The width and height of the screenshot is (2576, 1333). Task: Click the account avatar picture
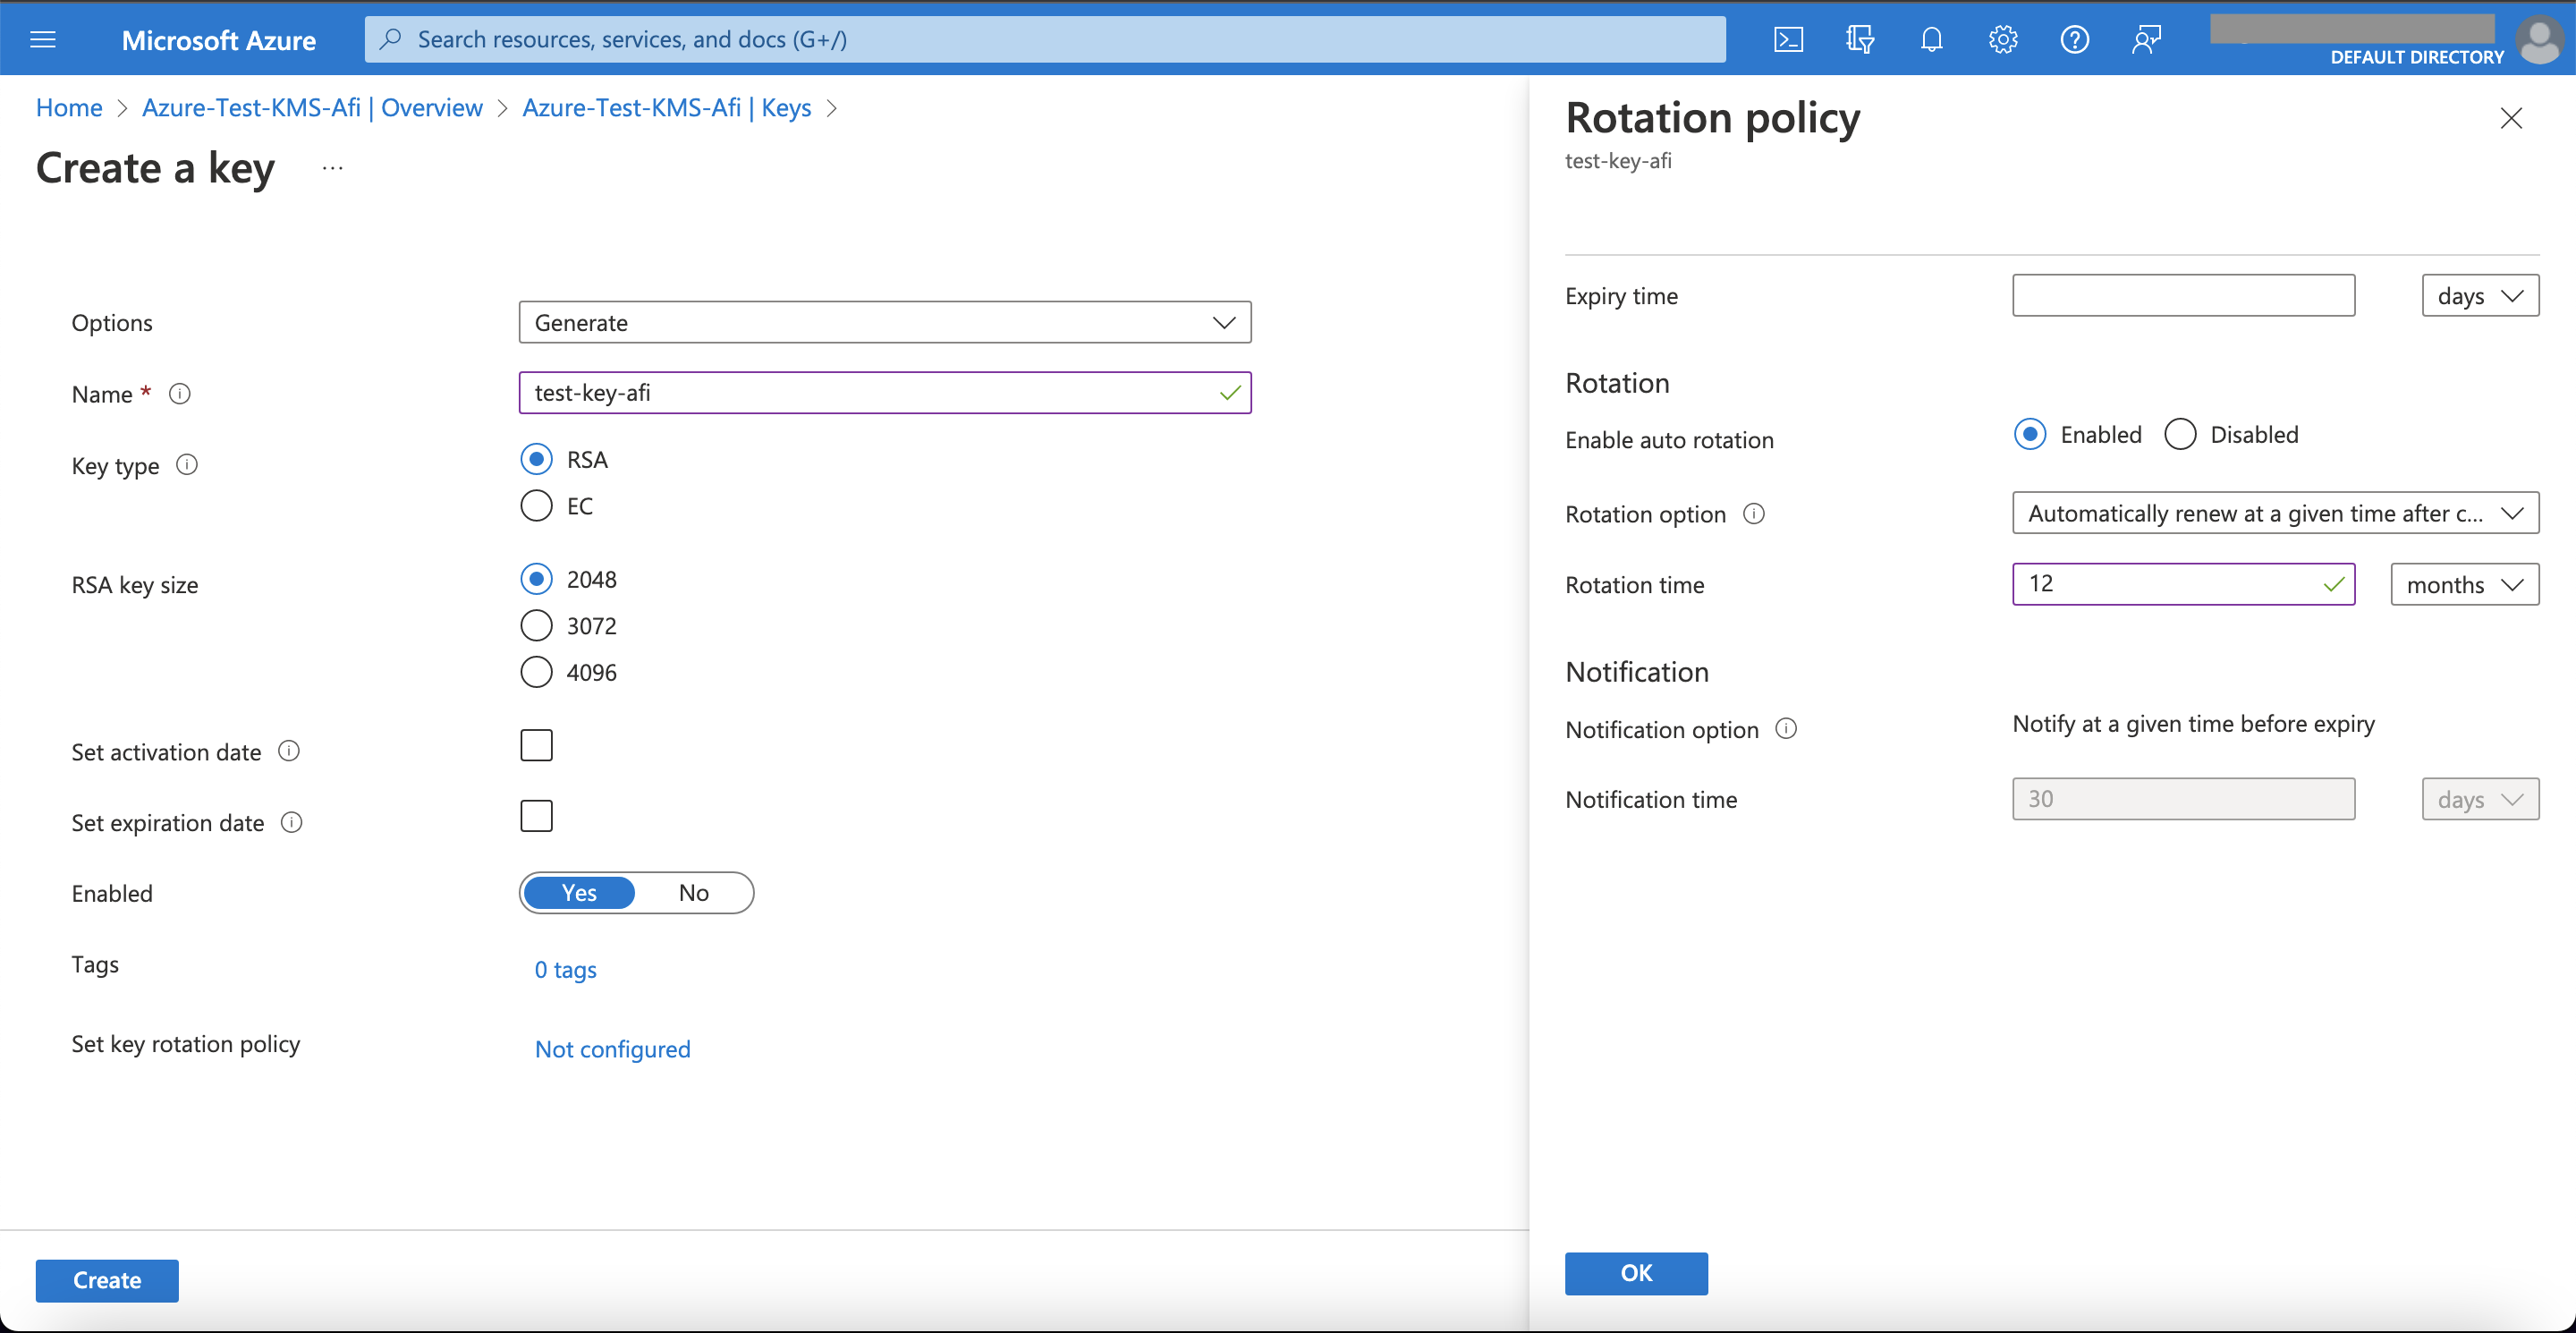click(2539, 40)
